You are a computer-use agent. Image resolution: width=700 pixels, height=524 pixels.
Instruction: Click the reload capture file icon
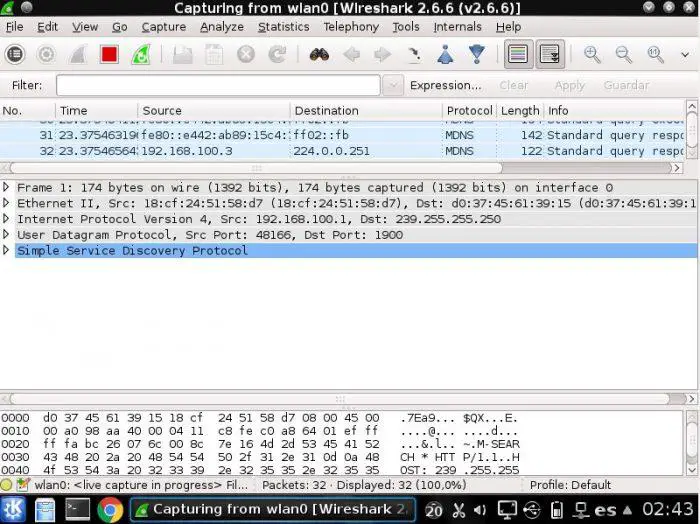pos(277,54)
